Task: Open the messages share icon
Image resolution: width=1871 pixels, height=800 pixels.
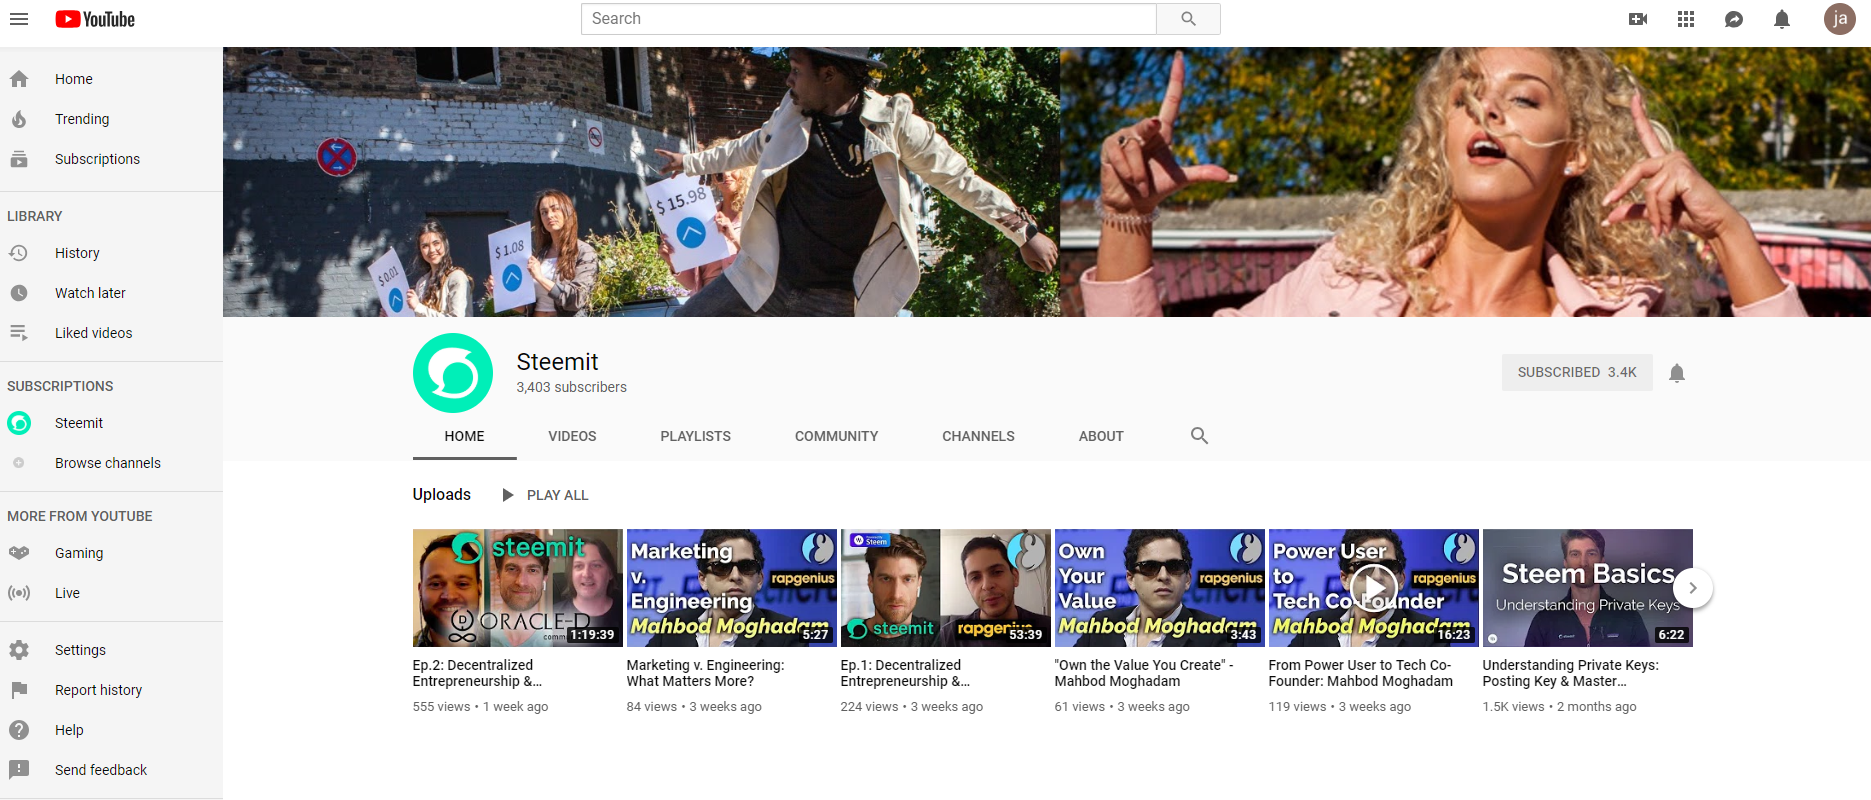Action: tap(1734, 19)
